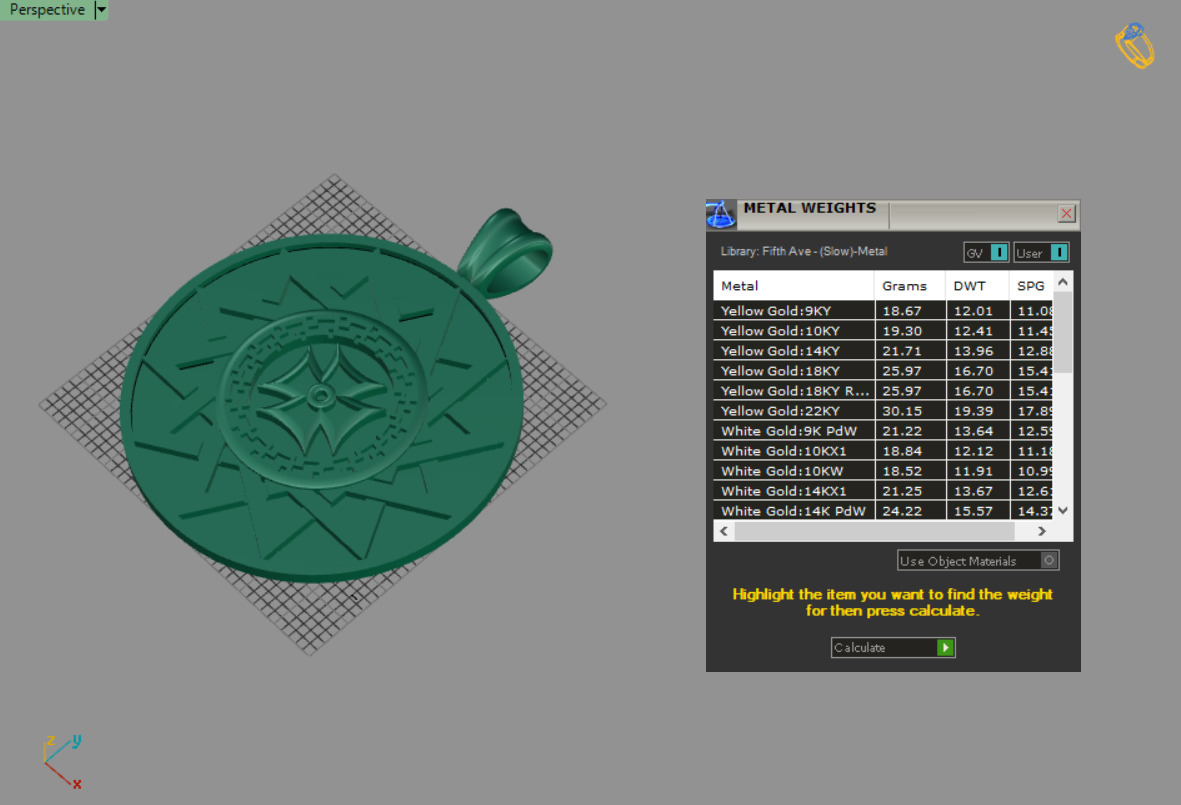Open the Perspective viewport dropdown arrow
This screenshot has width=1181, height=805.
101,10
